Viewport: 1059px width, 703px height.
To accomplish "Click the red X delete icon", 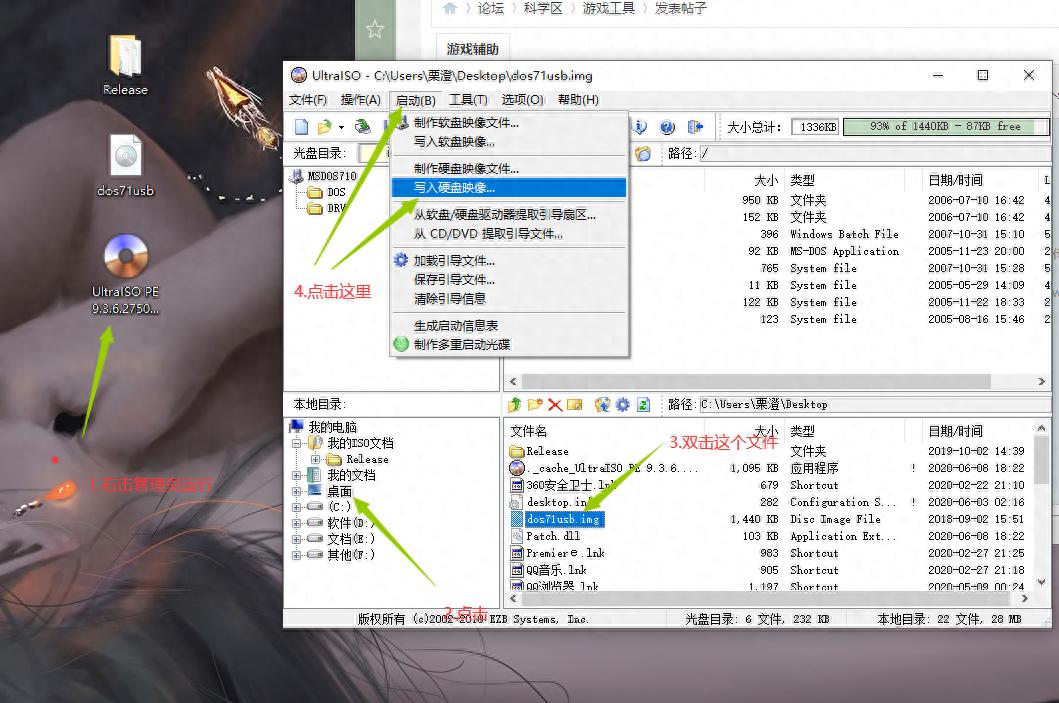I will click(555, 405).
